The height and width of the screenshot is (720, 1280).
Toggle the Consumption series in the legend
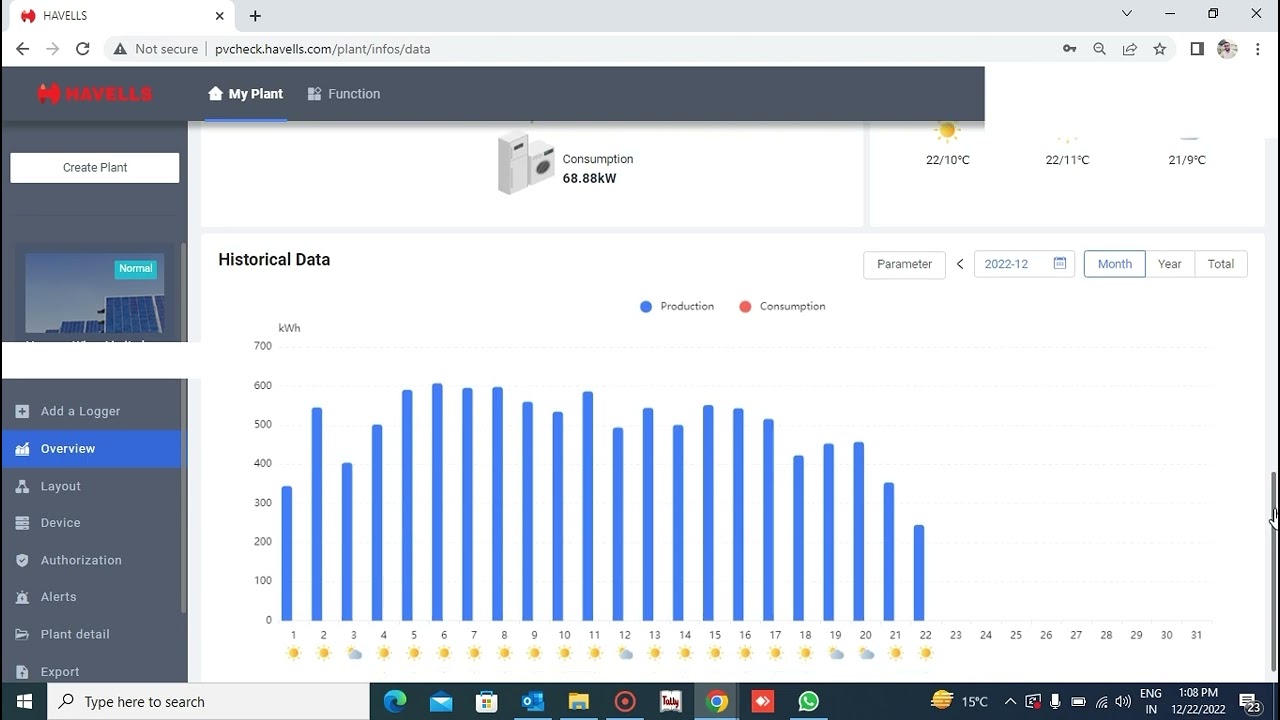coord(782,306)
